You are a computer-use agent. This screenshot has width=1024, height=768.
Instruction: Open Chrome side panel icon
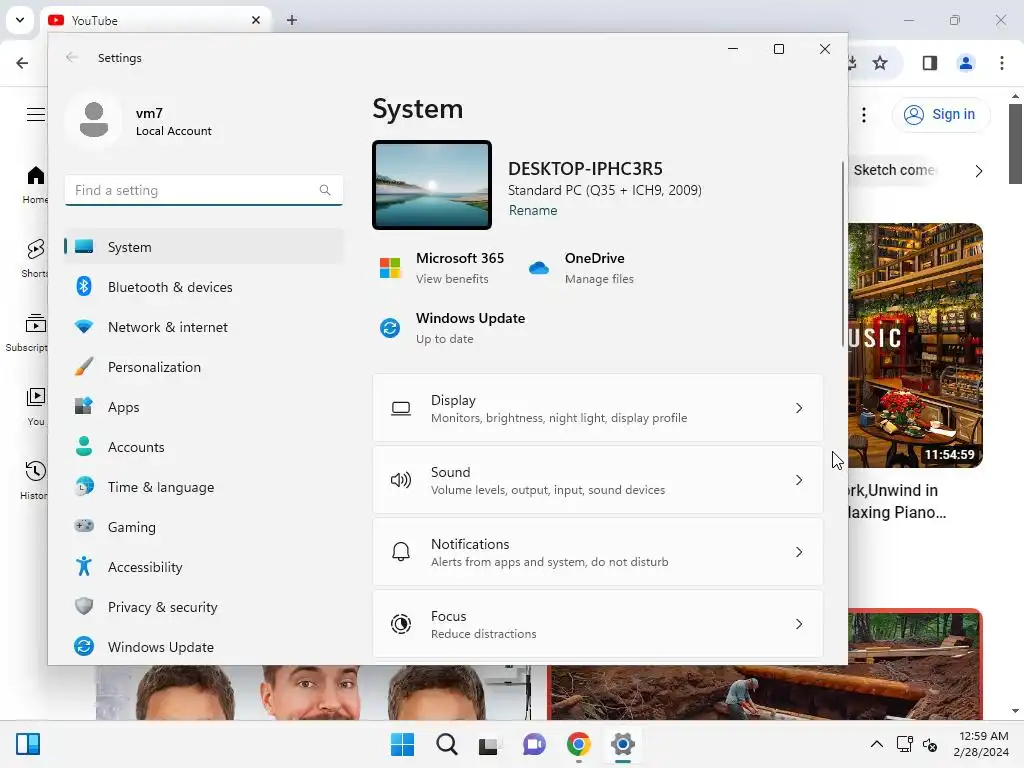pyautogui.click(x=930, y=63)
